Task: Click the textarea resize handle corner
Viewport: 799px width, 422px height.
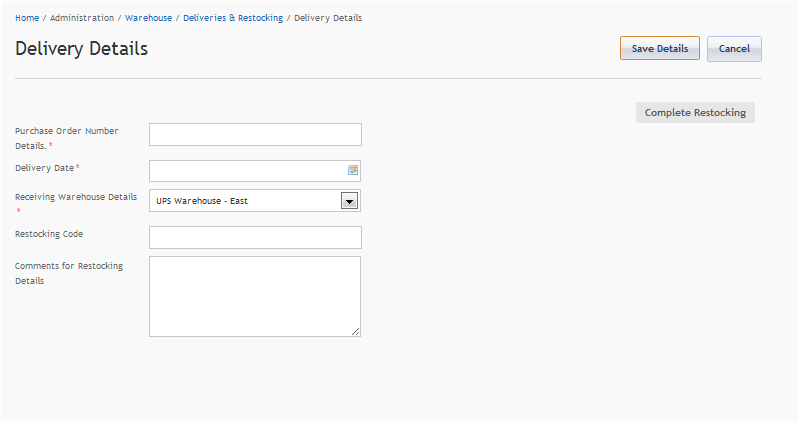Action: [x=355, y=331]
